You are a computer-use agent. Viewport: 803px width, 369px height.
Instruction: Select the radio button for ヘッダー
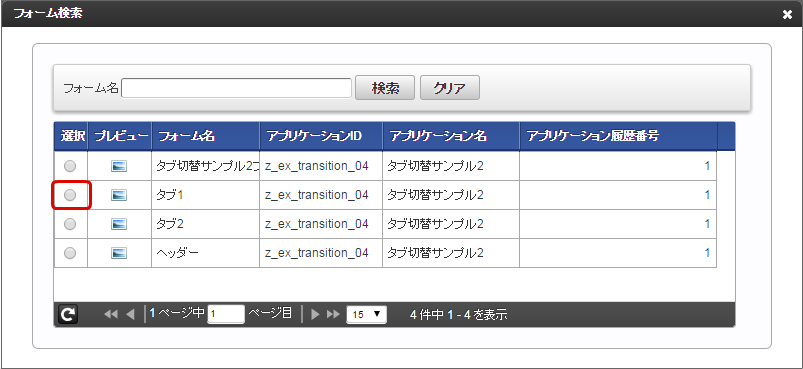click(x=70, y=253)
